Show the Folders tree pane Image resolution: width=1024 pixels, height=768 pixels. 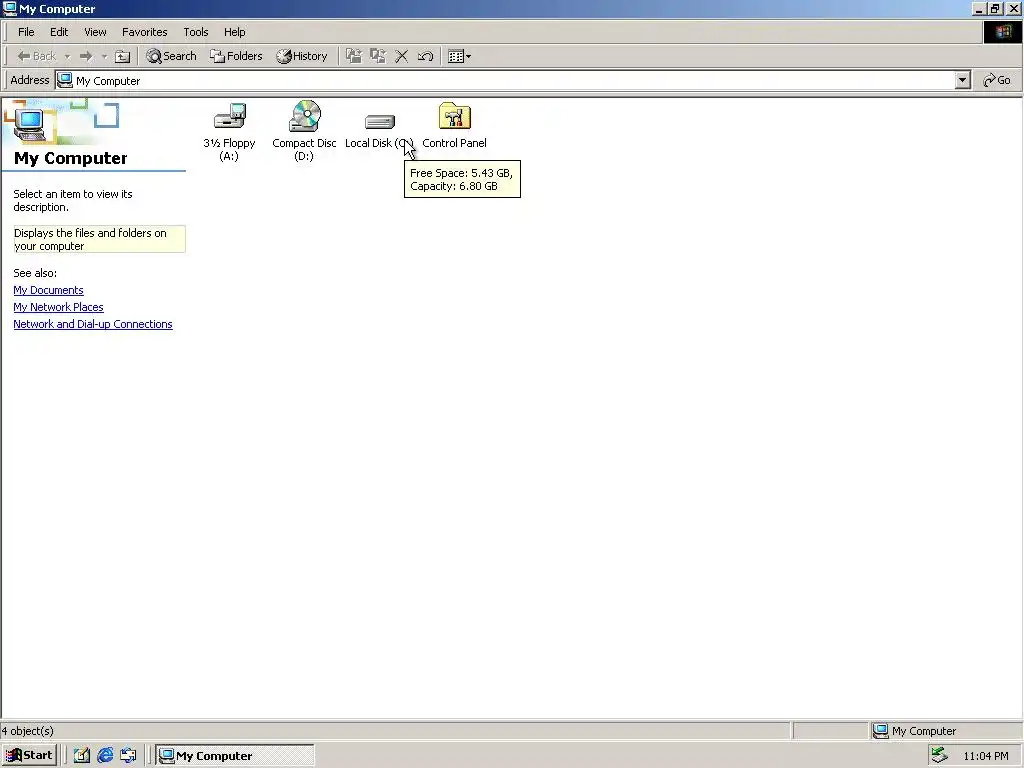(x=236, y=56)
